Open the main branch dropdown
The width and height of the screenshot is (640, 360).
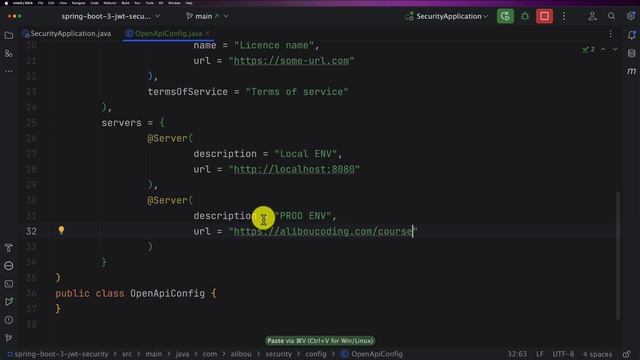pos(207,16)
